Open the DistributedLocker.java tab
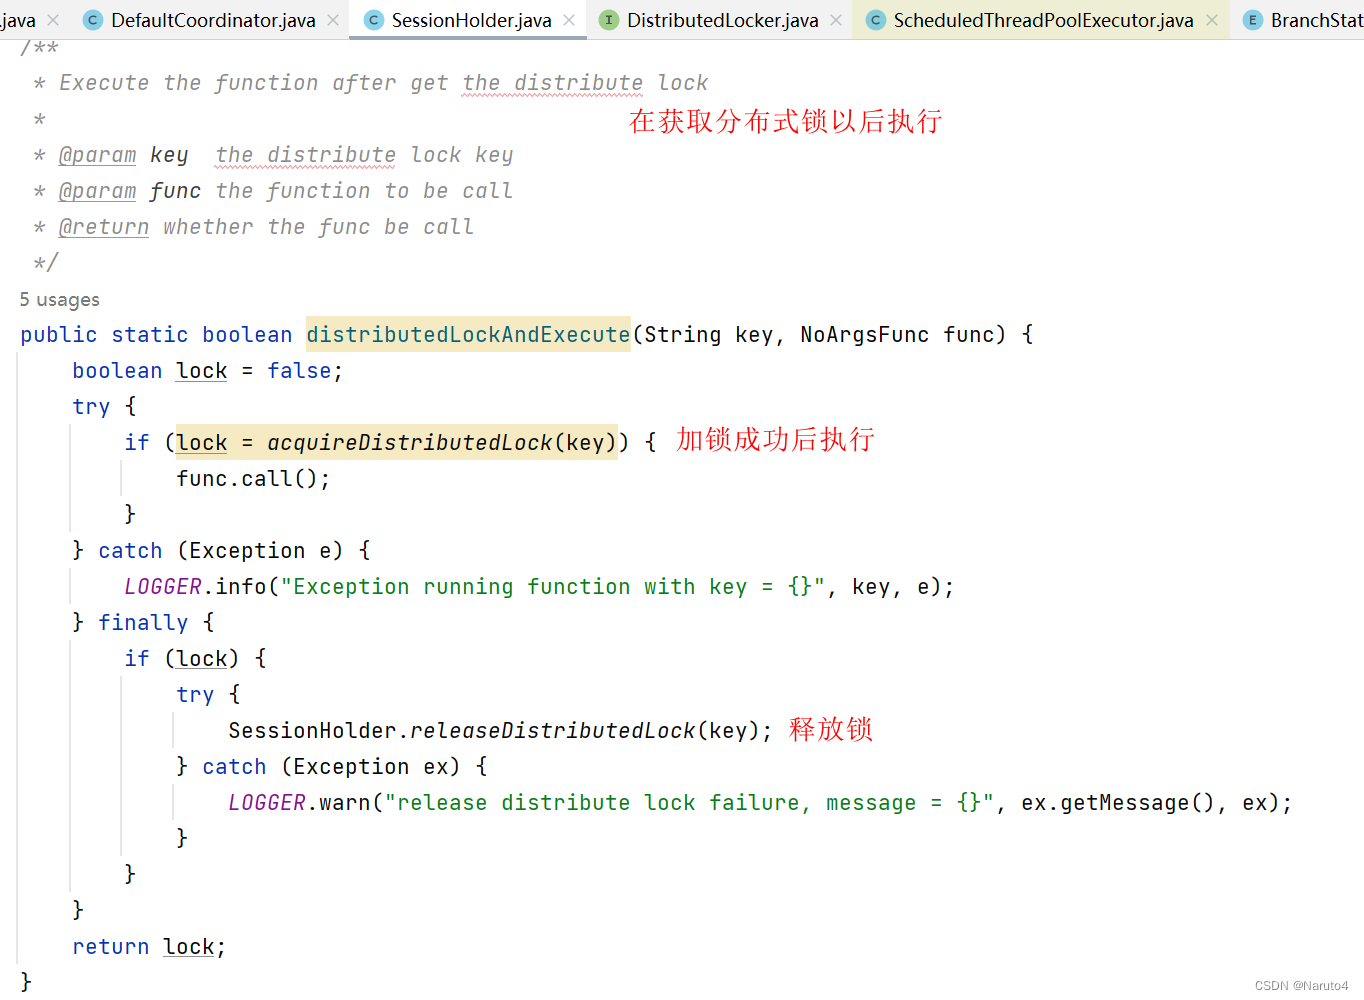This screenshot has height=1000, width=1364. tap(722, 20)
